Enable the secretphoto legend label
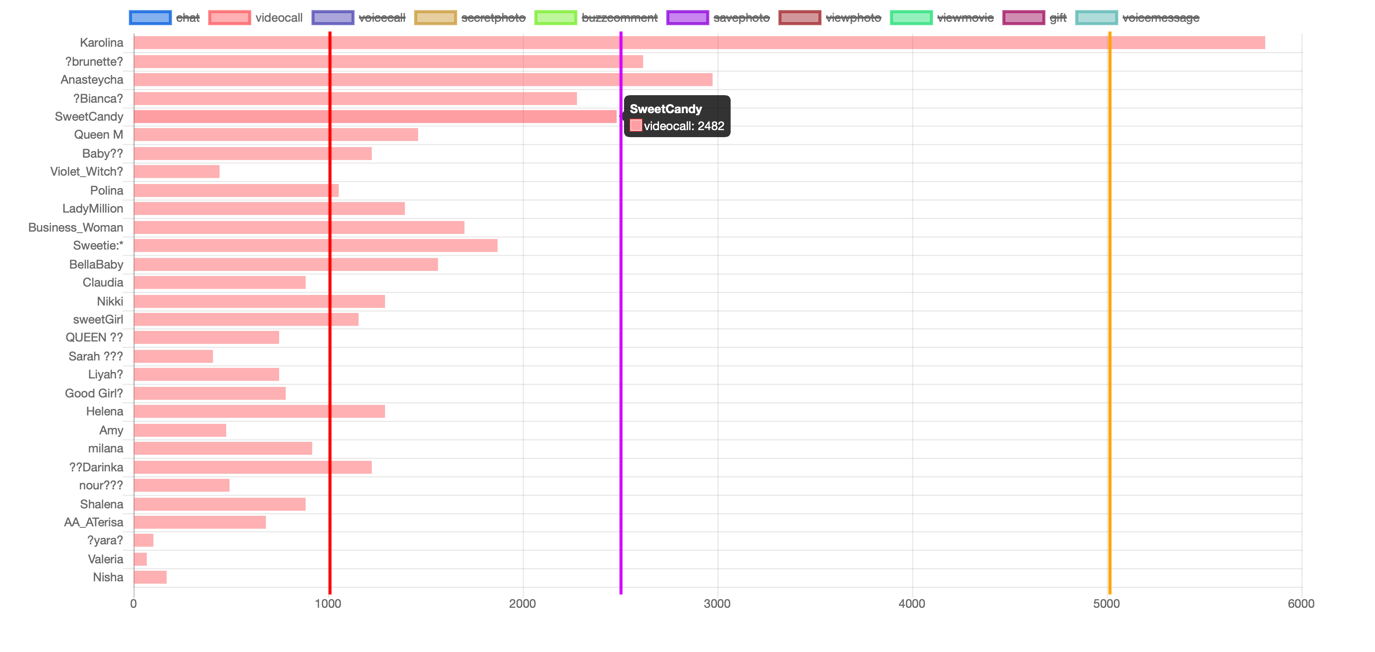 click(494, 17)
